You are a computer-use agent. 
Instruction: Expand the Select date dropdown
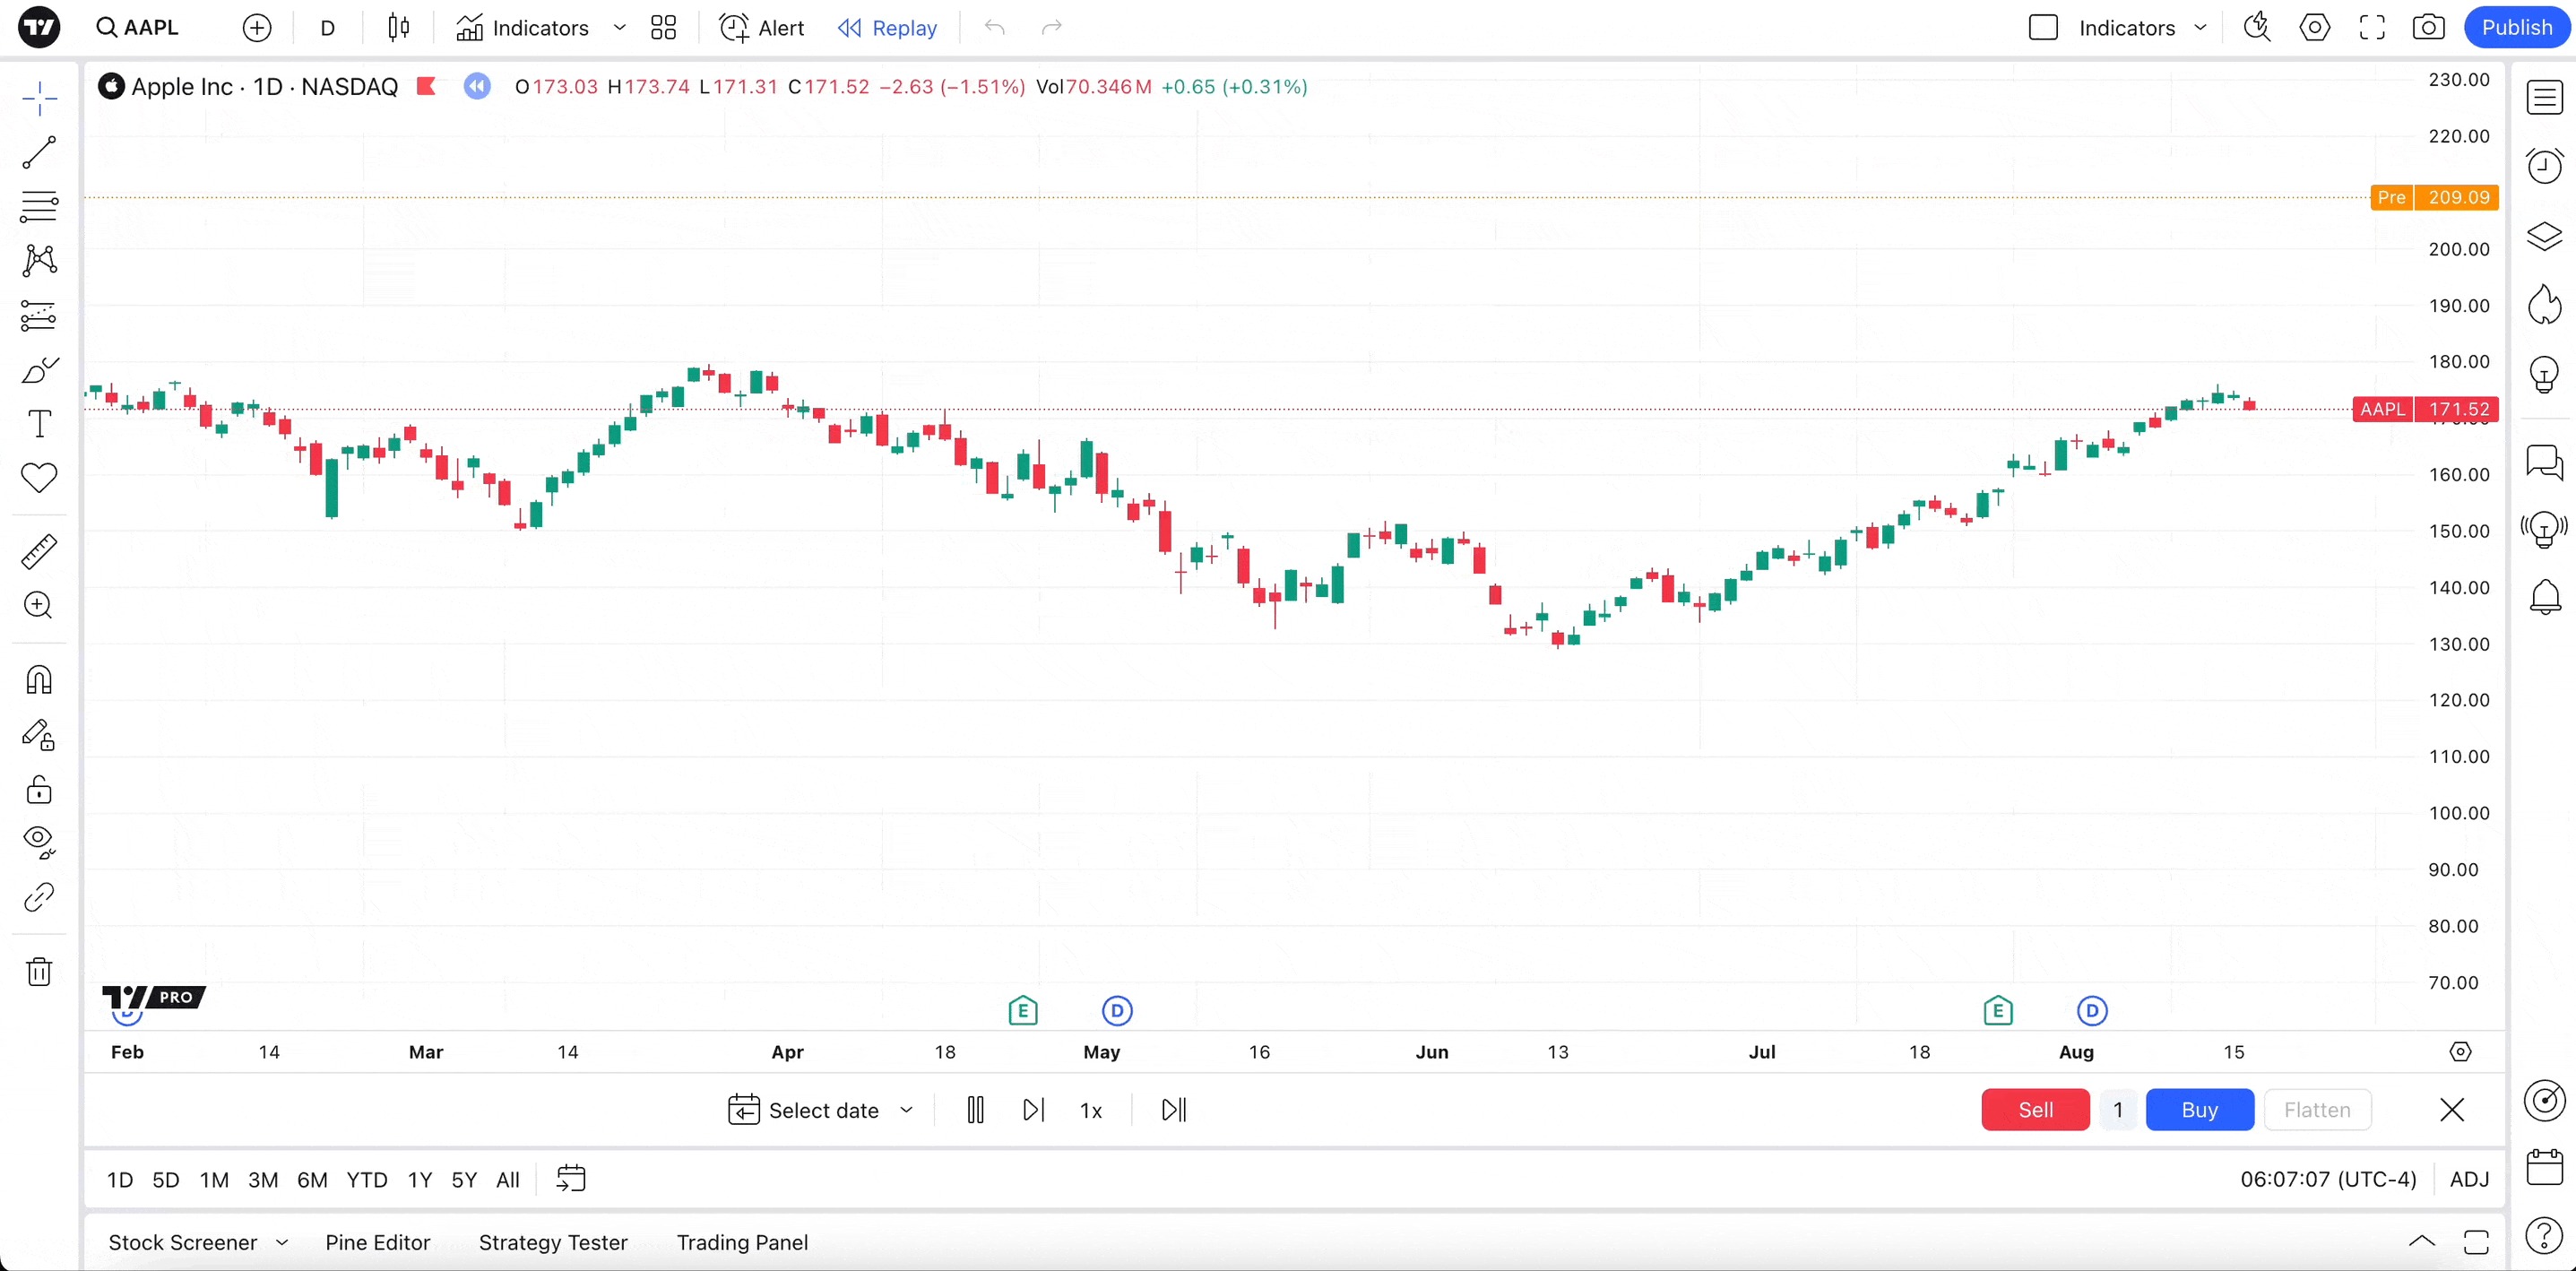click(x=906, y=1110)
